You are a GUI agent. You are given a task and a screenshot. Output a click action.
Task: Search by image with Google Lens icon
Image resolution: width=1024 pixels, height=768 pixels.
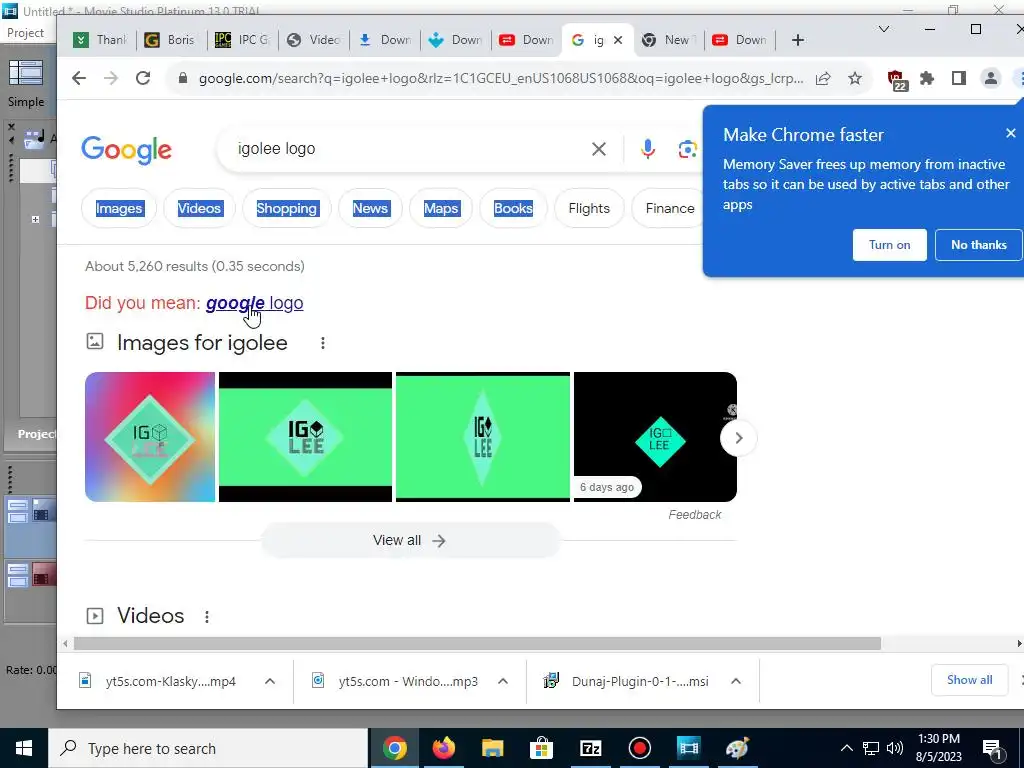687,149
